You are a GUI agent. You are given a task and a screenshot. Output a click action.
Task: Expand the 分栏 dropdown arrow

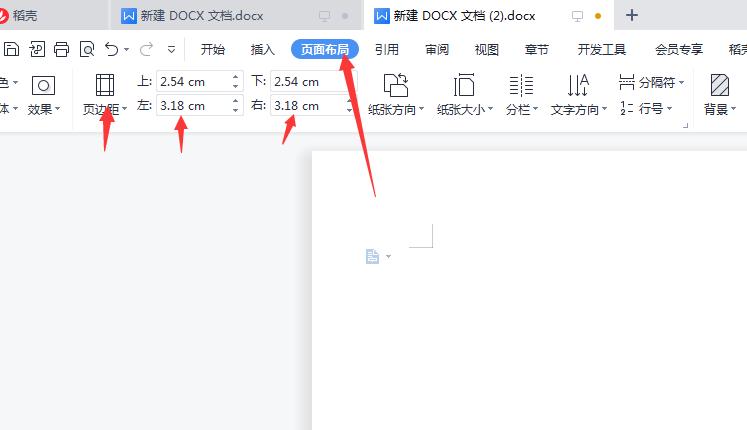[535, 109]
